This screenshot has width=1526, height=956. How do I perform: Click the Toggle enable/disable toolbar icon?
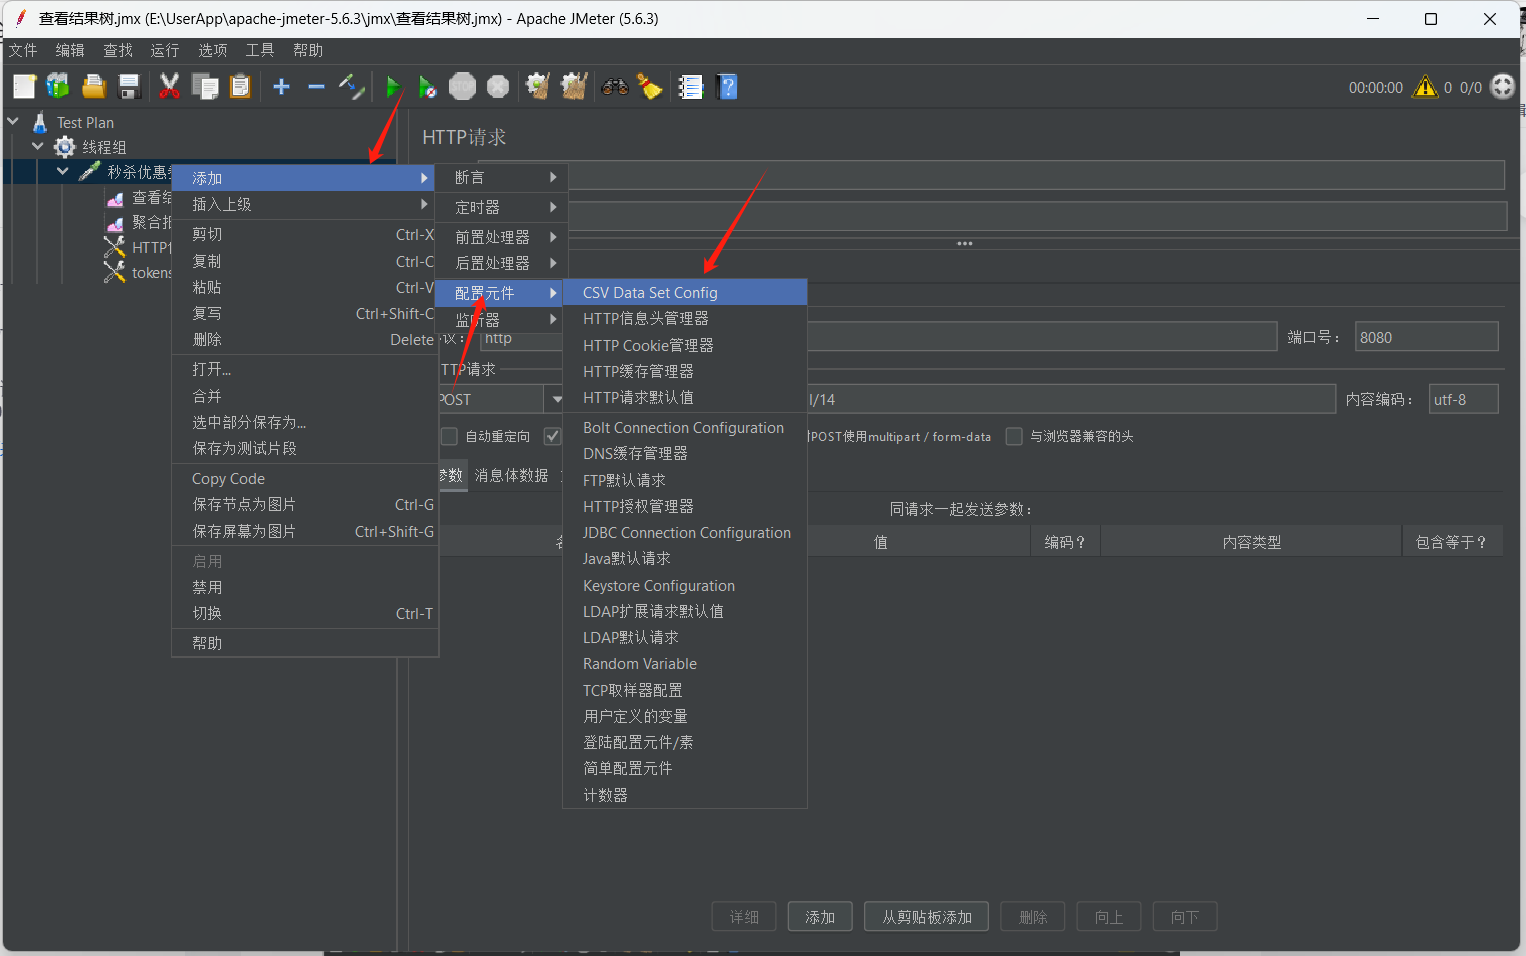pyautogui.click(x=351, y=87)
